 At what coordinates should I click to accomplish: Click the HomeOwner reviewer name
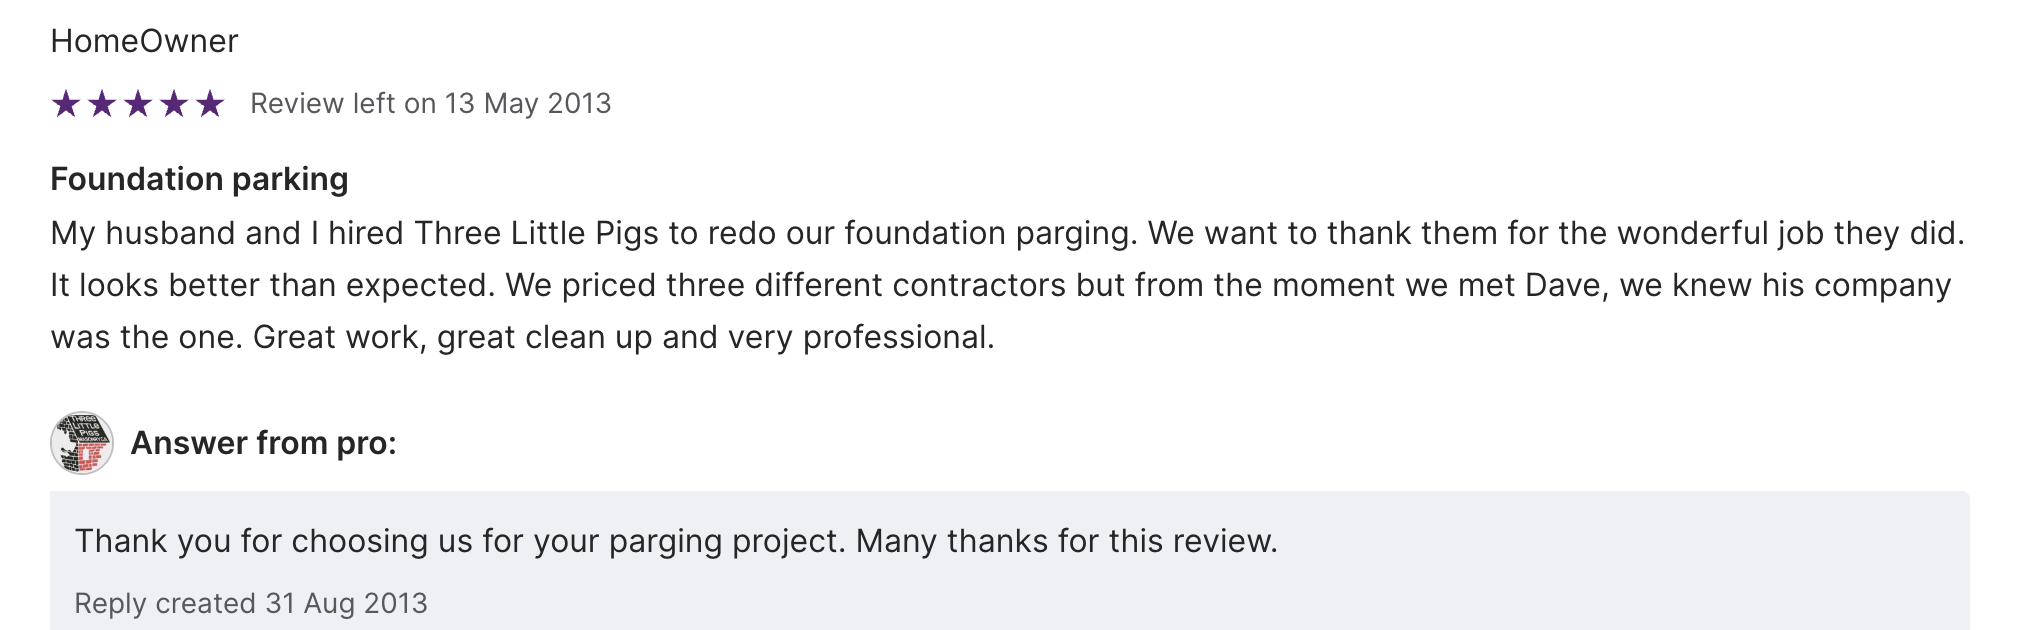[x=144, y=41]
